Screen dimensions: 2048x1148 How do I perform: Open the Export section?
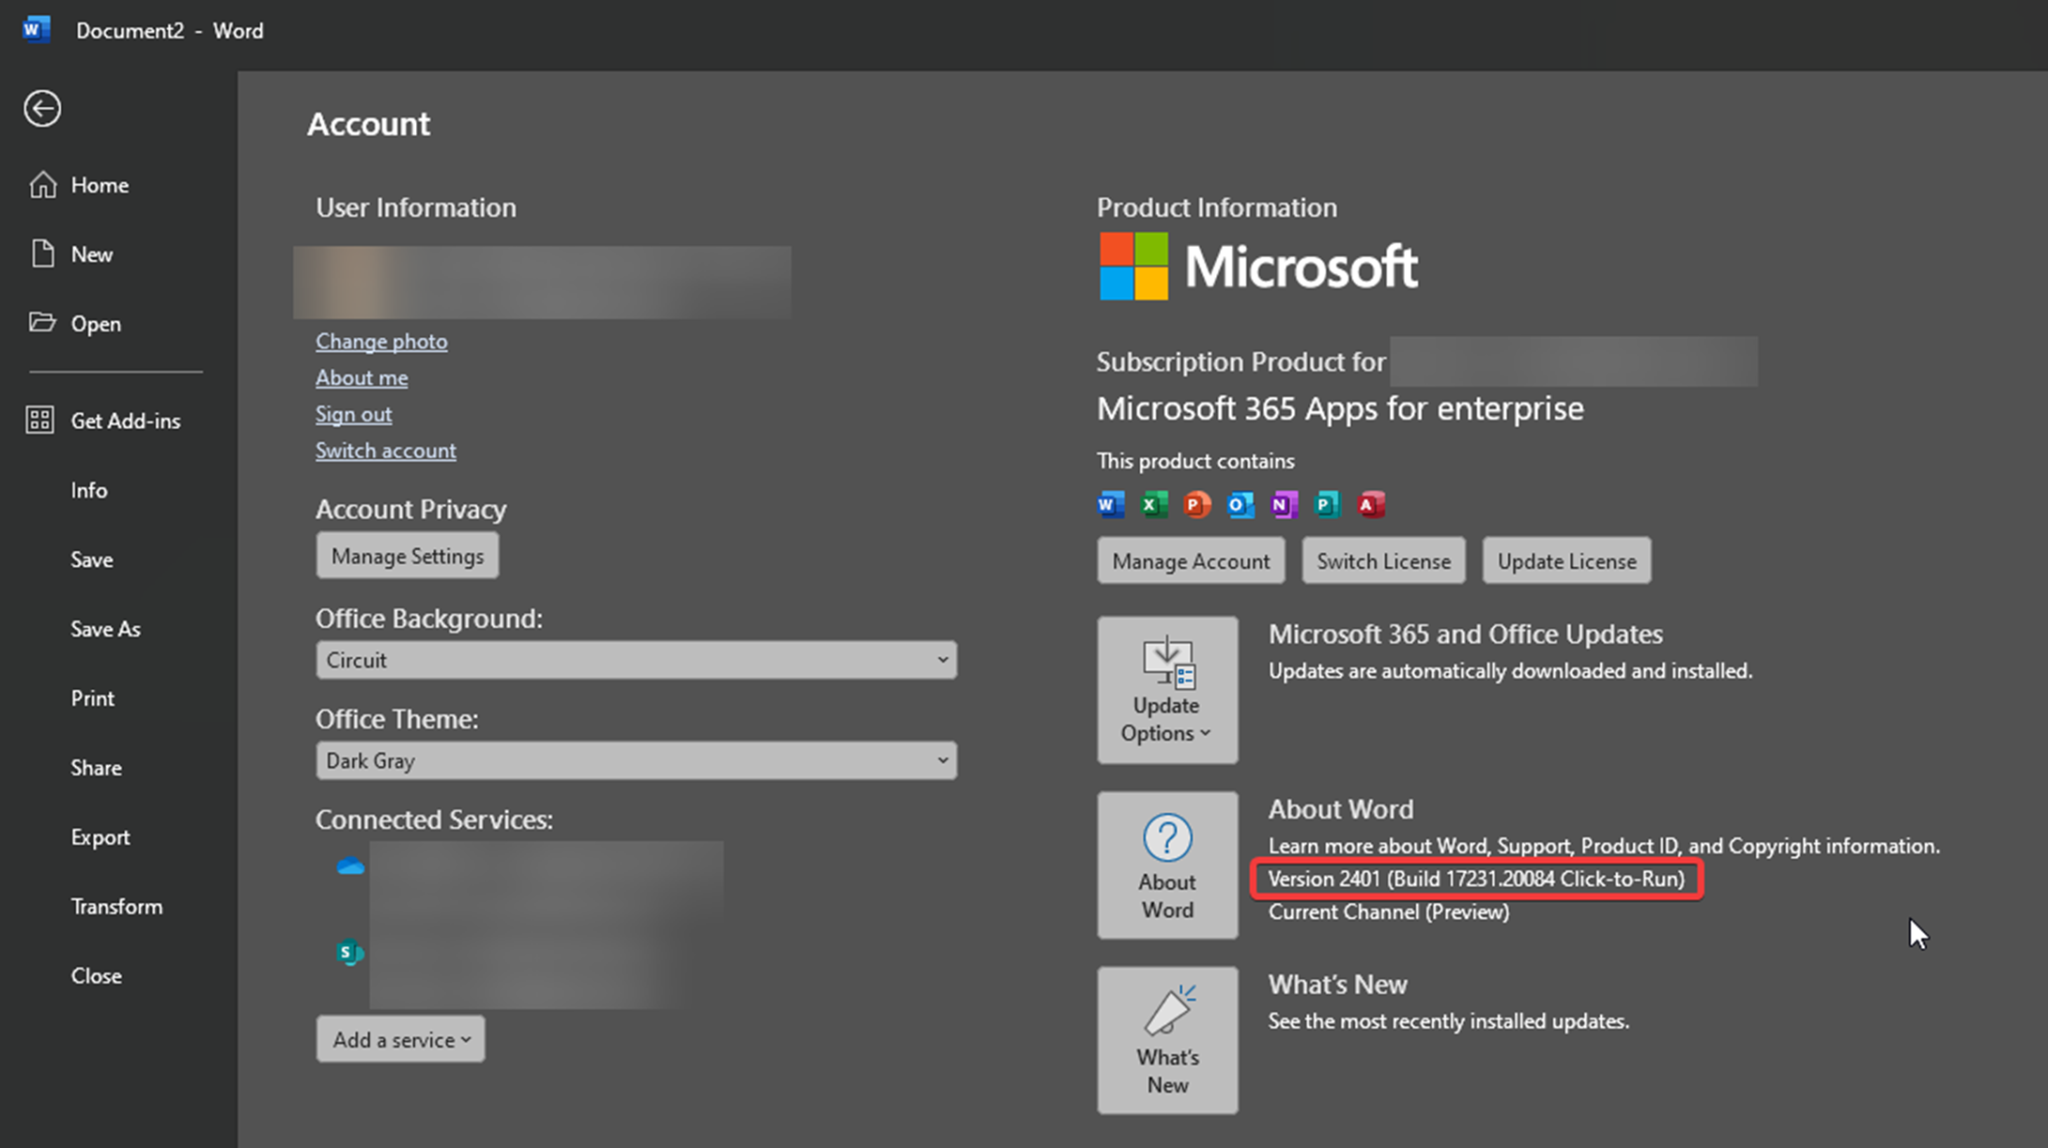pyautogui.click(x=100, y=836)
